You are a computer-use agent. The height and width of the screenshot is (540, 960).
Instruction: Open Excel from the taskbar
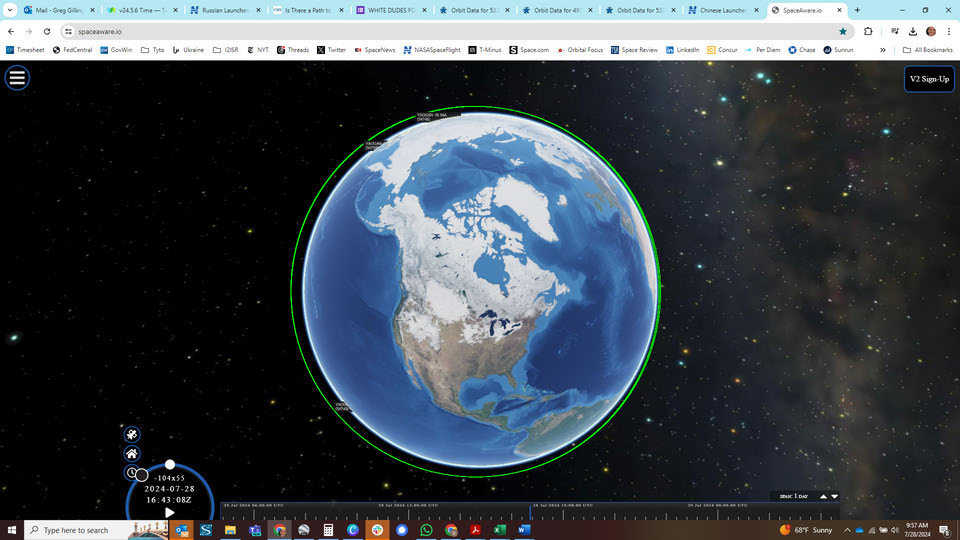coord(500,530)
